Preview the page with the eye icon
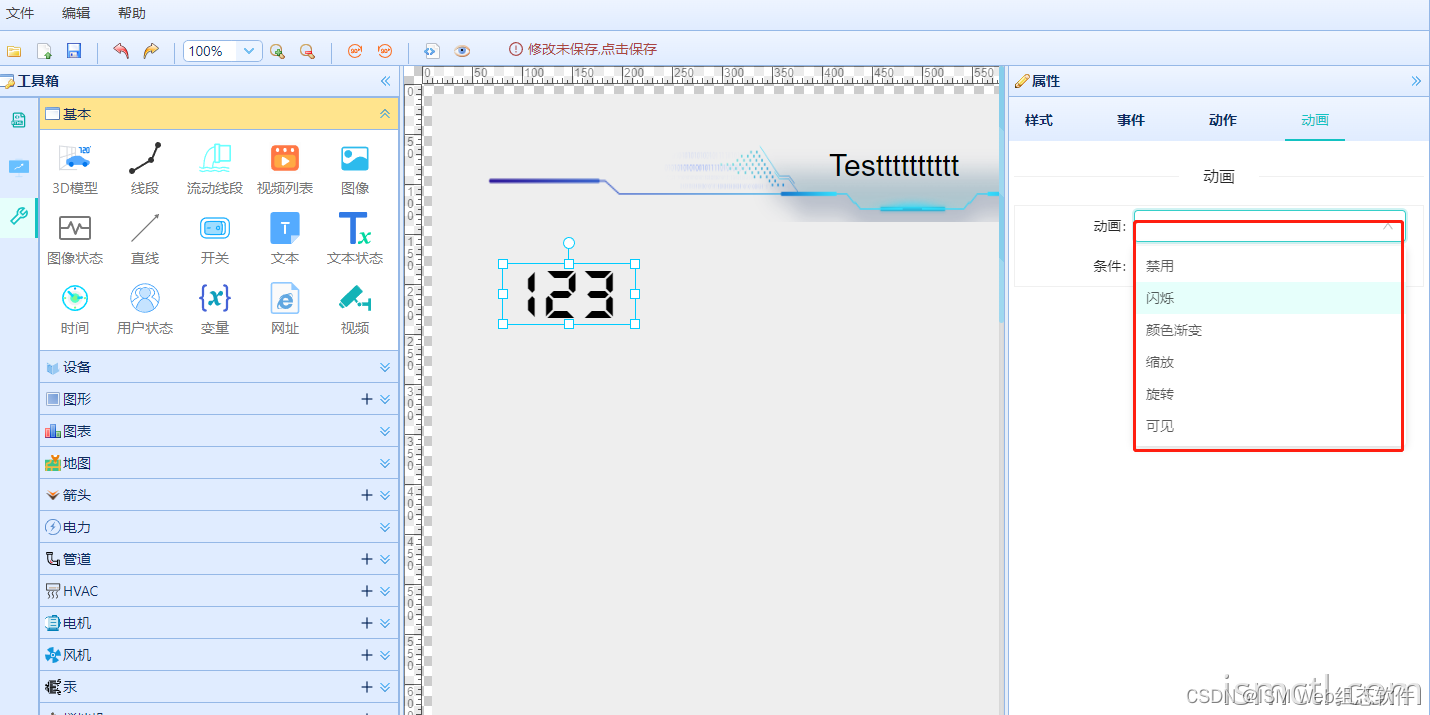 pos(461,51)
